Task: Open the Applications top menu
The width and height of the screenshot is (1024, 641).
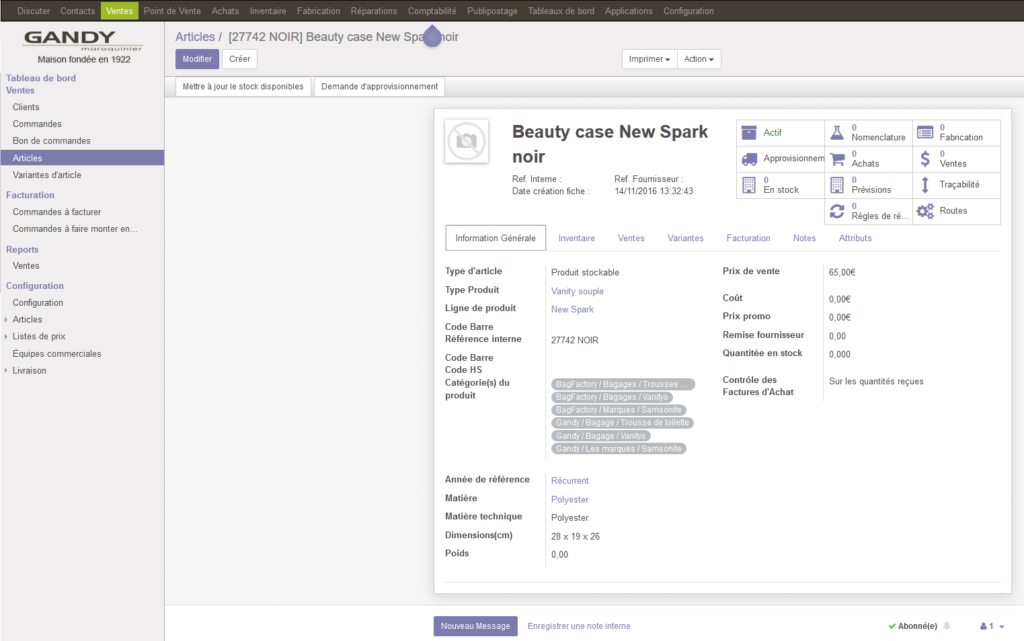Action: tap(628, 11)
